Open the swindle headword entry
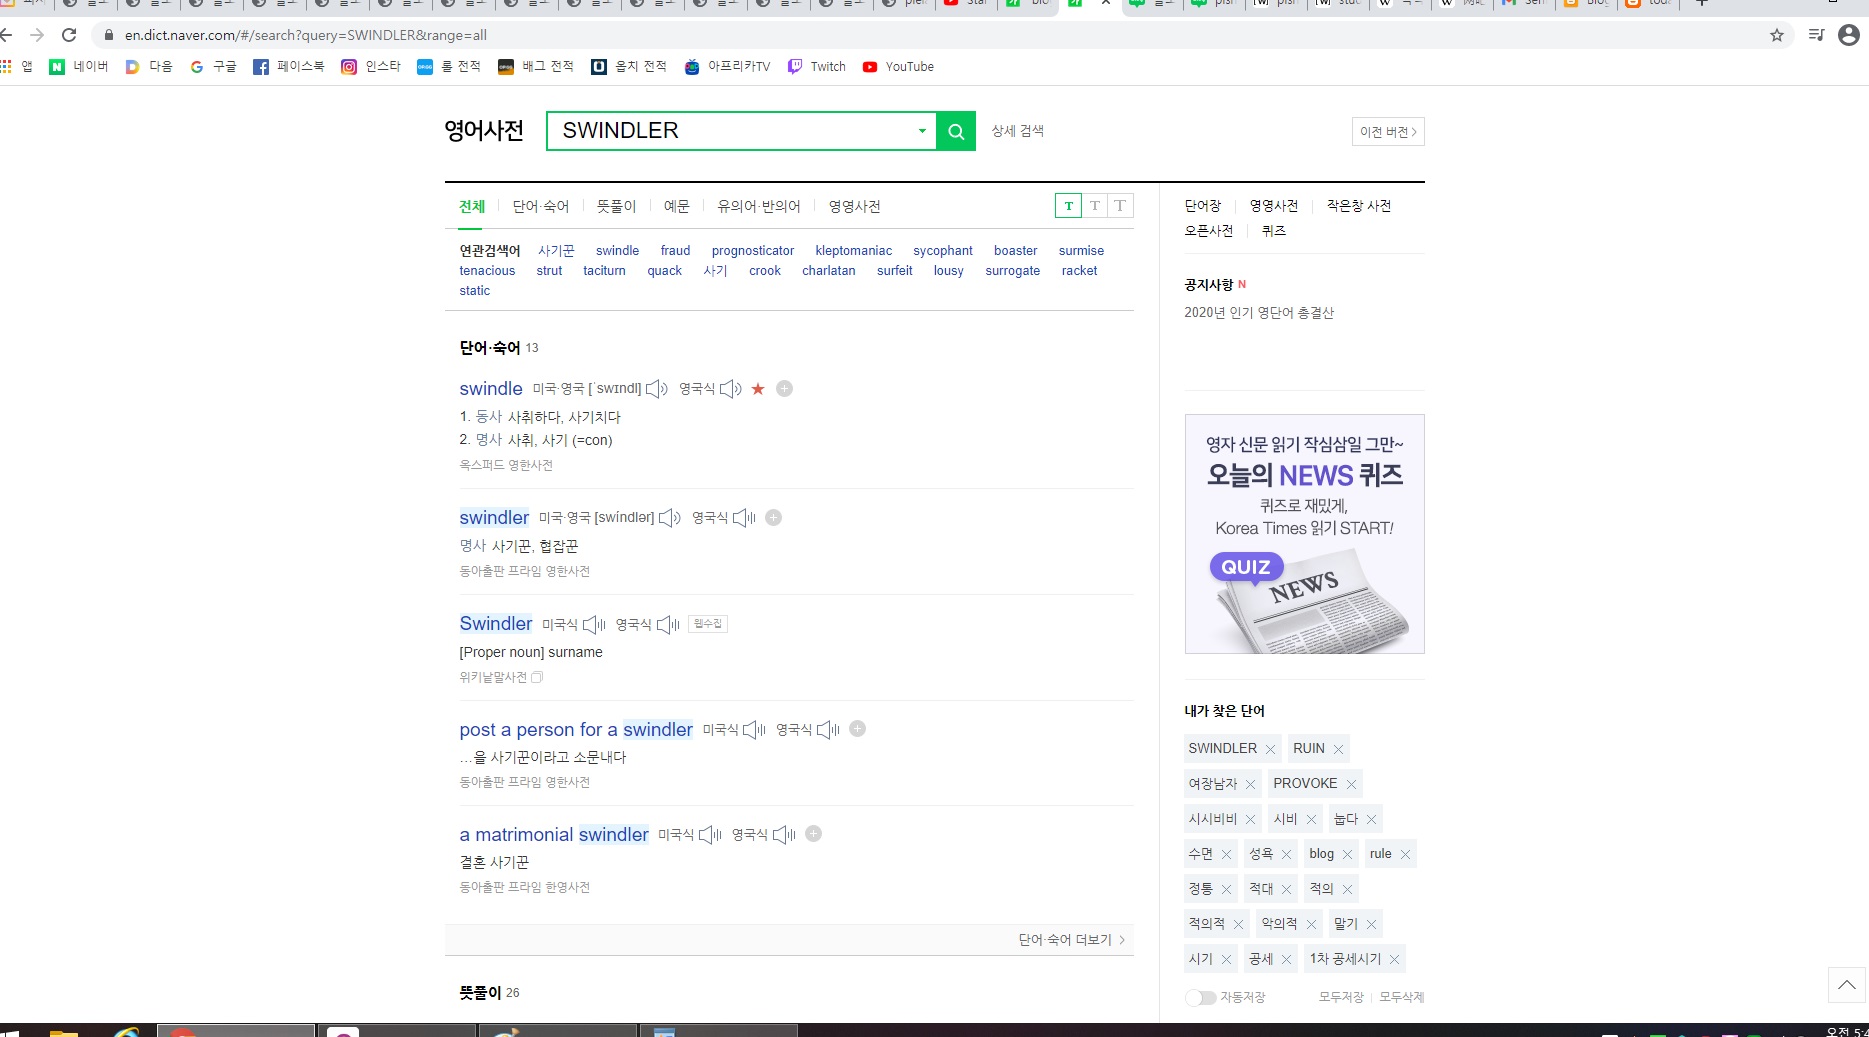The height and width of the screenshot is (1037, 1869). coord(491,389)
